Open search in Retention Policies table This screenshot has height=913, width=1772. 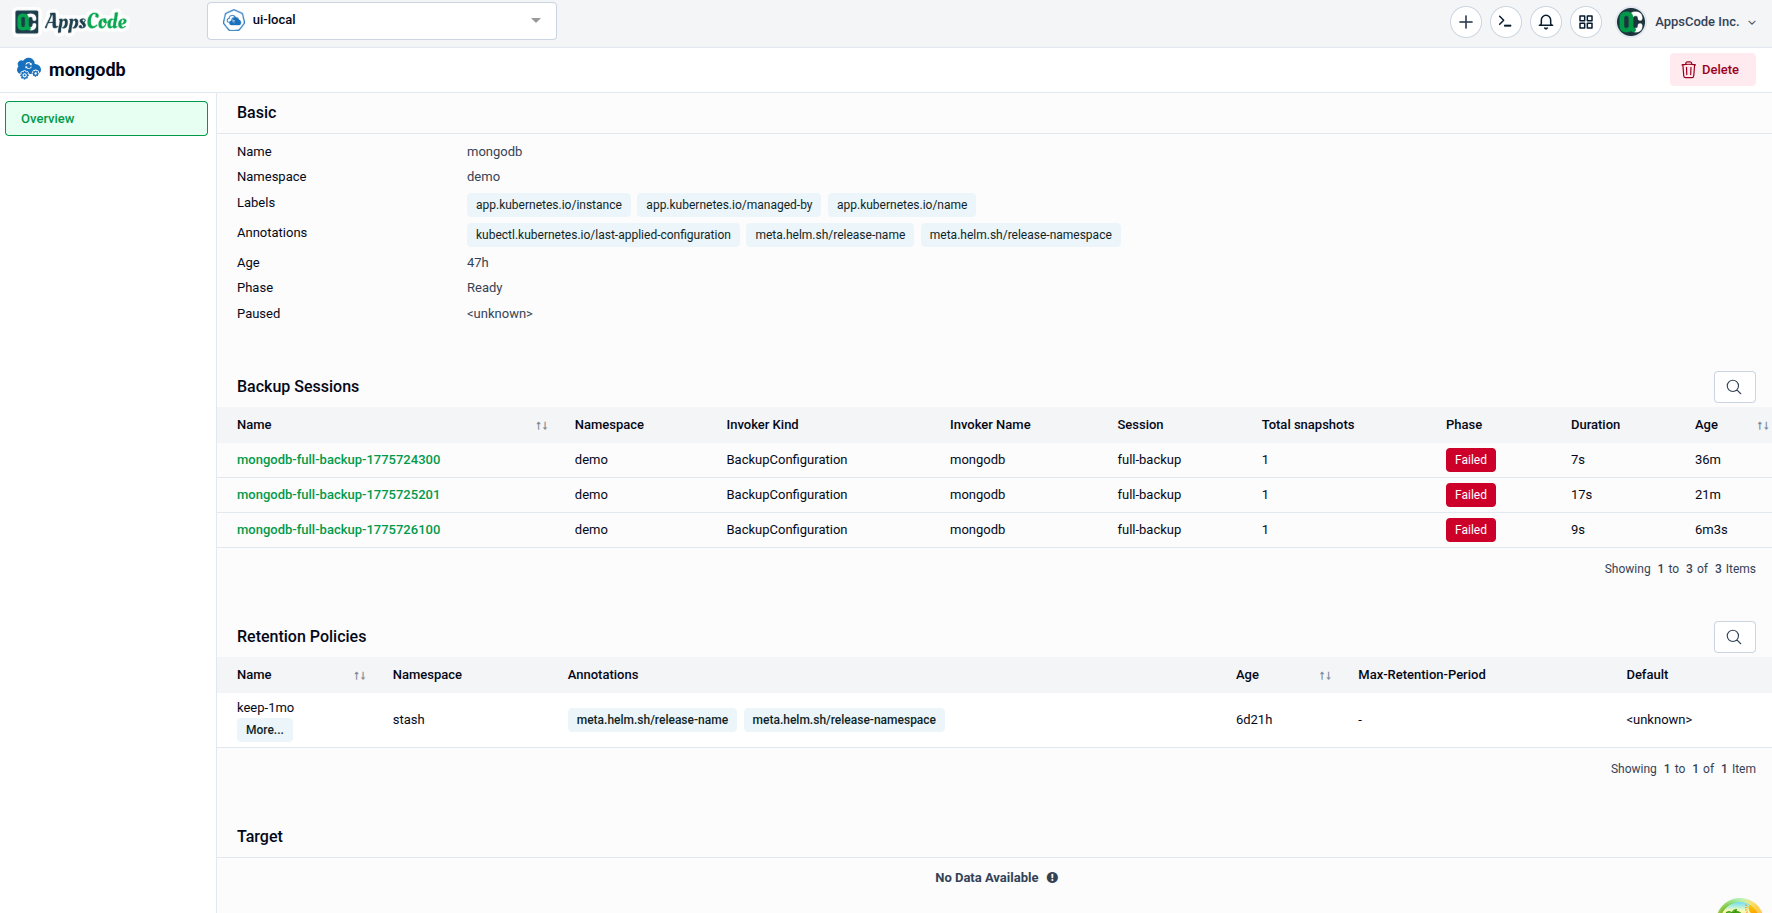click(1734, 637)
